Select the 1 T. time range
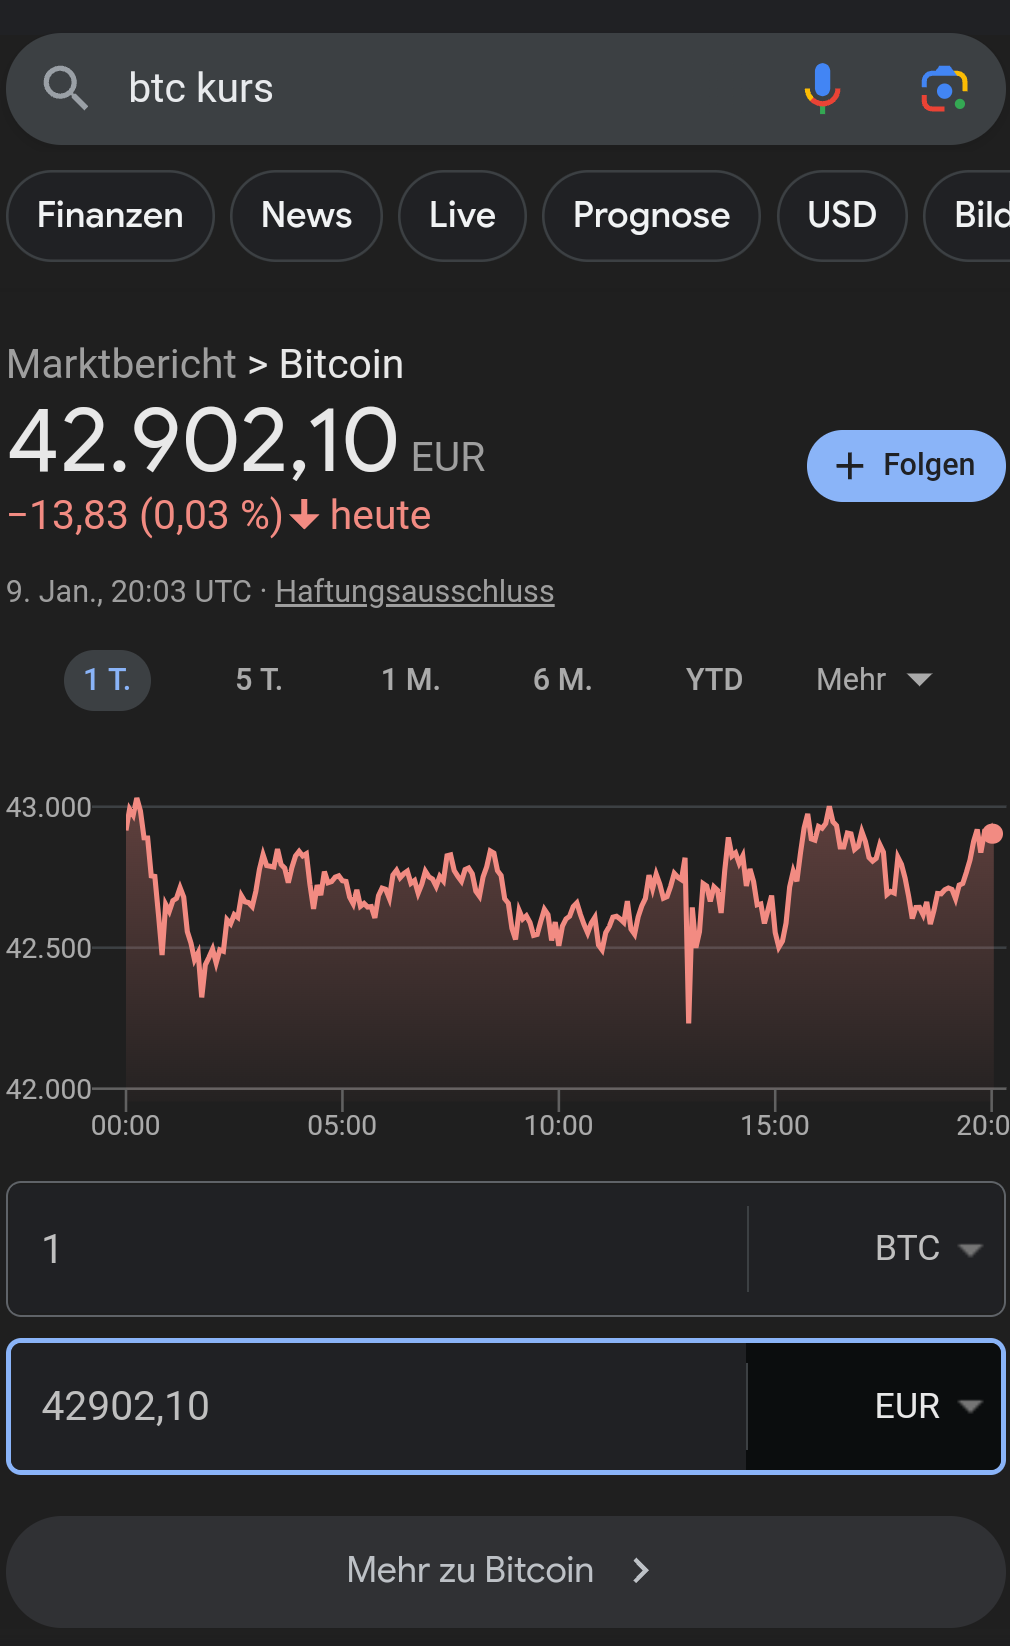Viewport: 1010px width, 1646px height. pos(107,680)
